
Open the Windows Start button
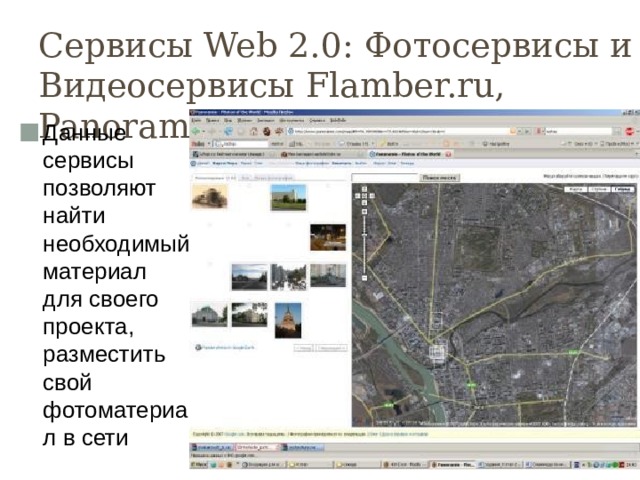[199, 464]
